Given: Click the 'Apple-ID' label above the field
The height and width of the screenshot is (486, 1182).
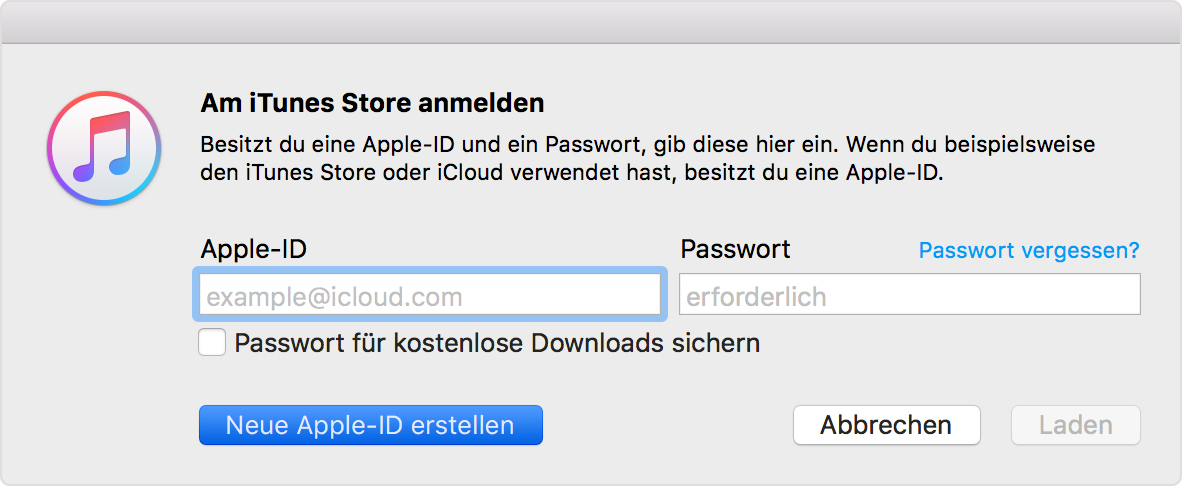Looking at the screenshot, I should 253,249.
